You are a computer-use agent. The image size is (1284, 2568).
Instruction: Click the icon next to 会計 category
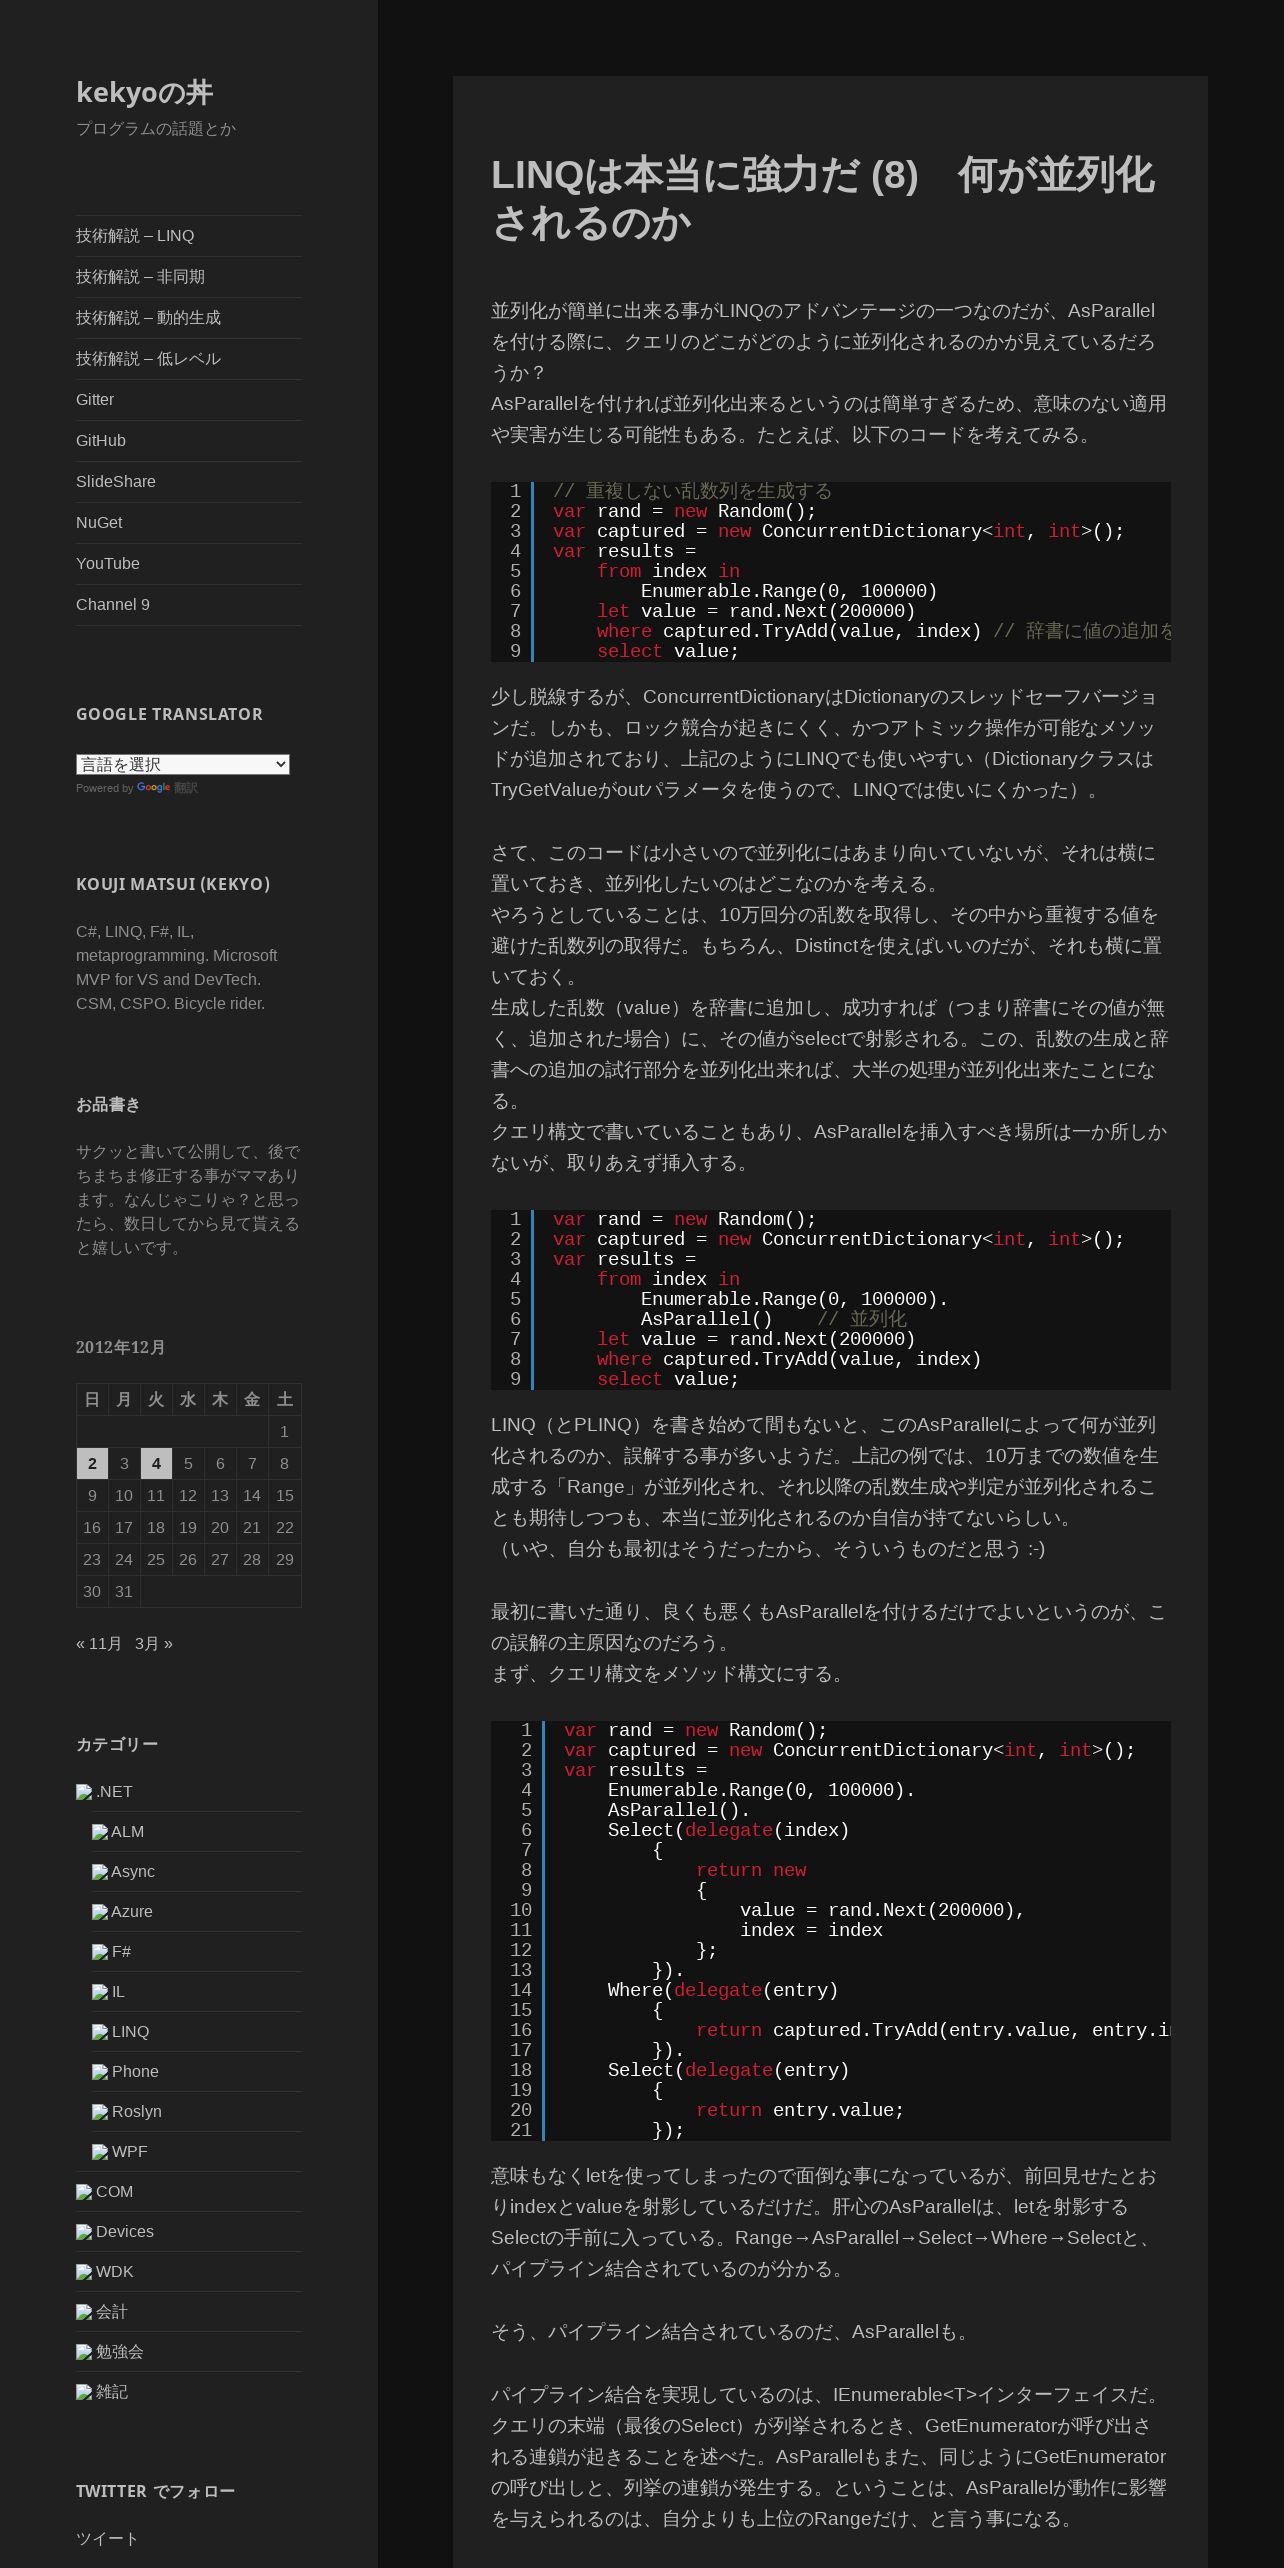[x=84, y=2312]
